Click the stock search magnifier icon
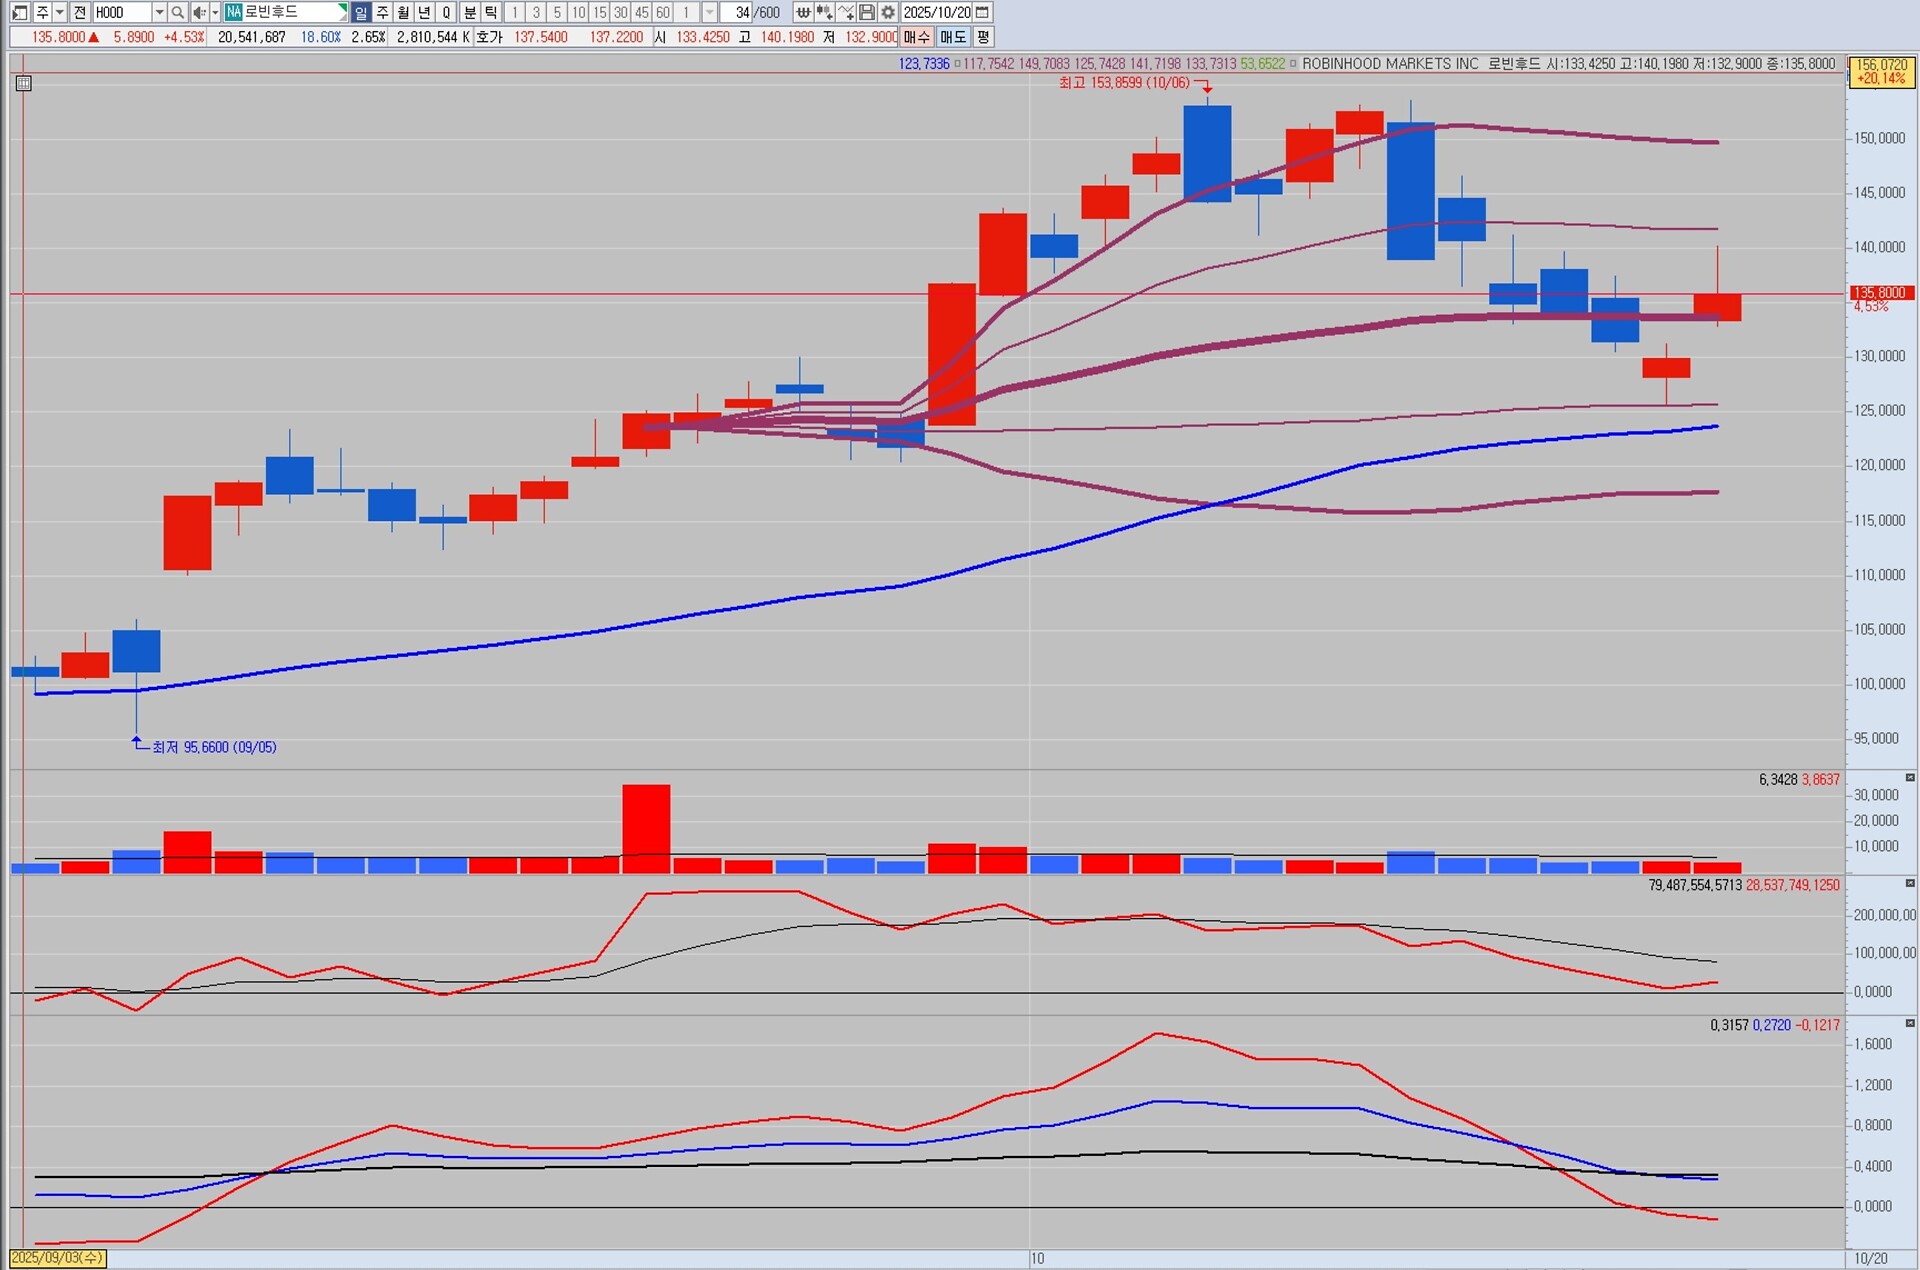1920x1270 pixels. coord(177,12)
